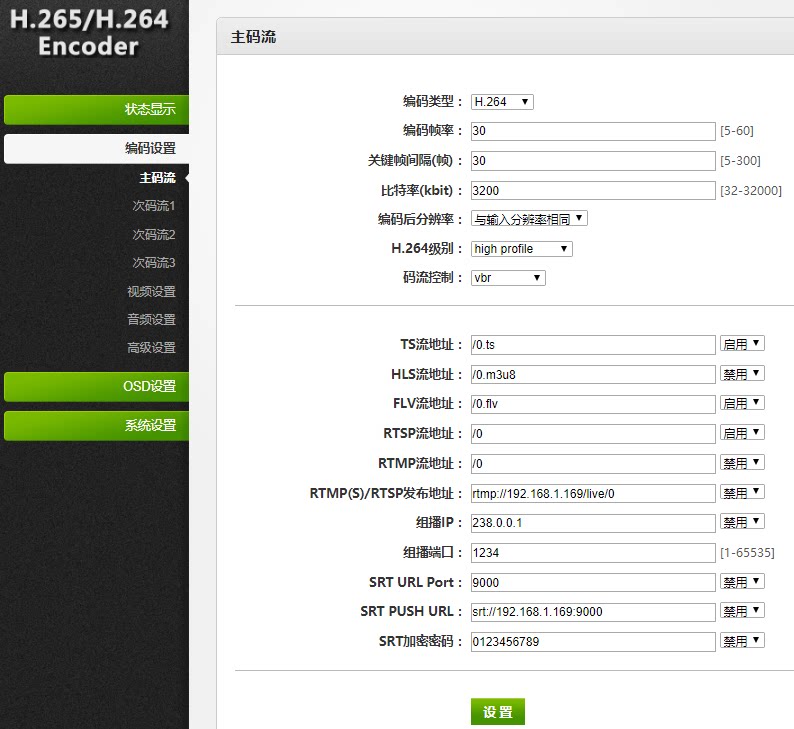Go to 视频设置 in the sidebar
The width and height of the screenshot is (794, 729).
click(151, 292)
